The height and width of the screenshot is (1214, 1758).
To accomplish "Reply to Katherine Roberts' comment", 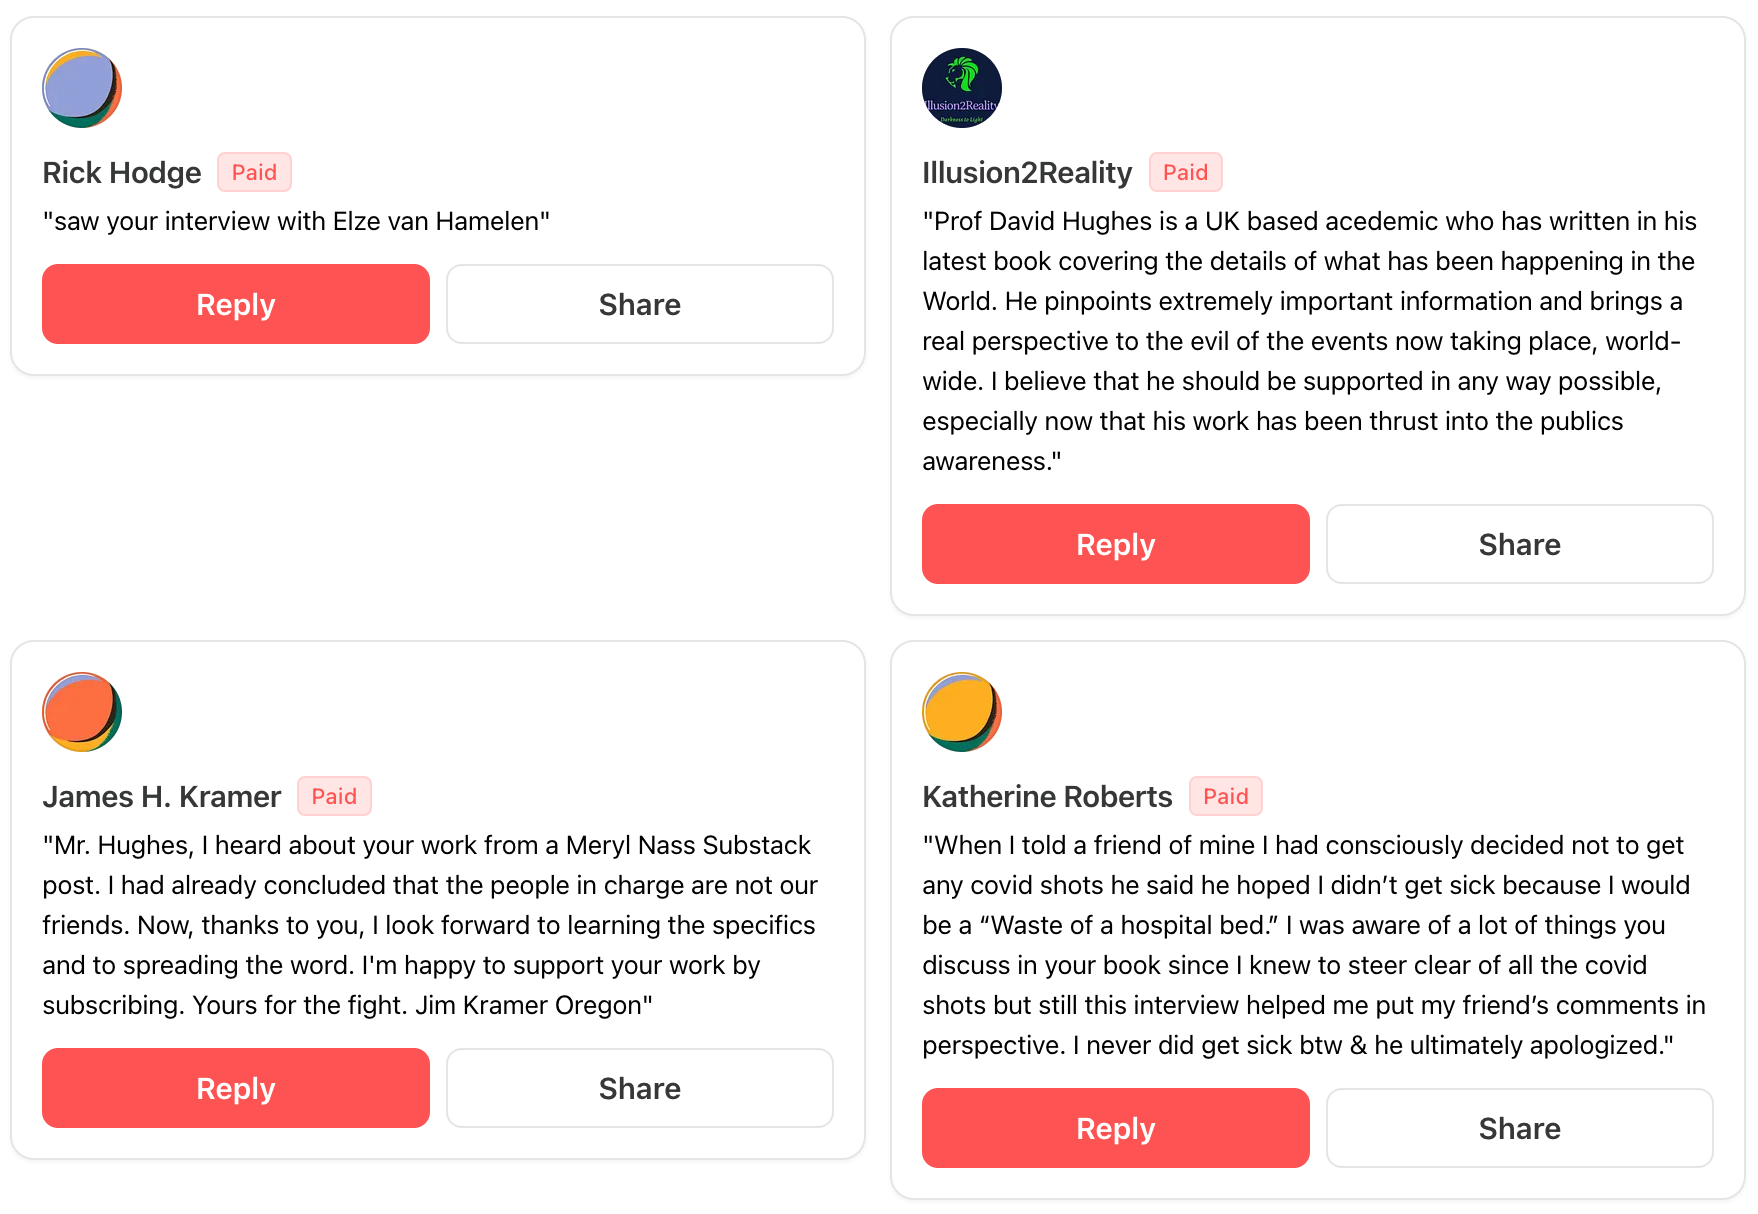I will click(x=1115, y=1128).
